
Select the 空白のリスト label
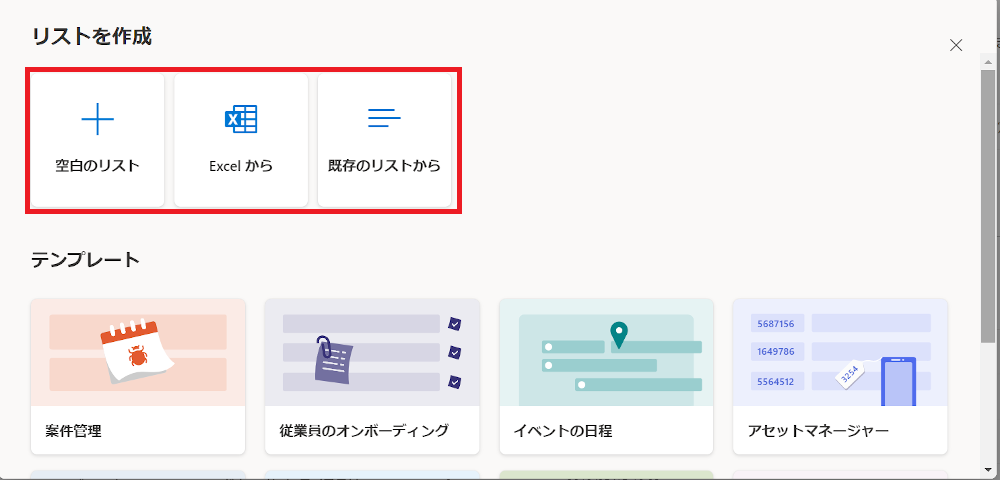point(98,166)
